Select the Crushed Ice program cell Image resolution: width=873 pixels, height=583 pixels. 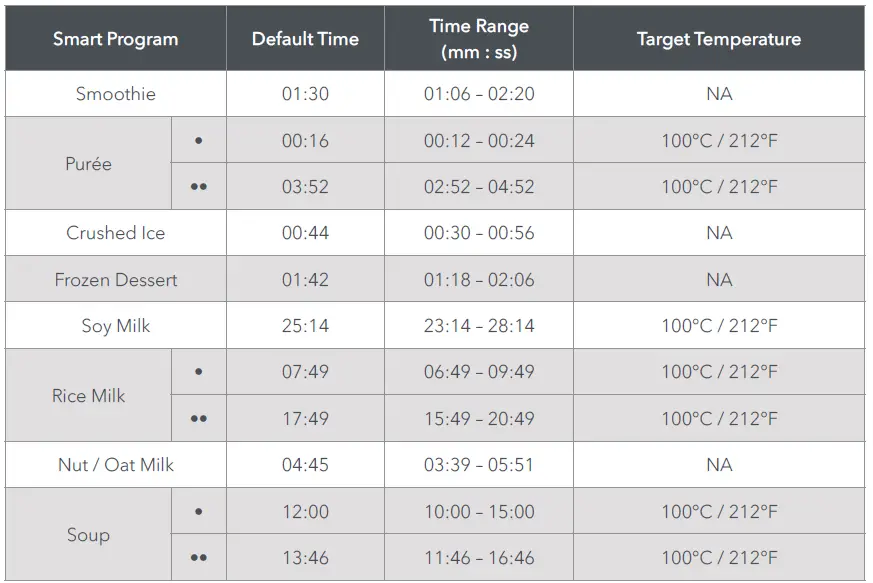point(116,233)
